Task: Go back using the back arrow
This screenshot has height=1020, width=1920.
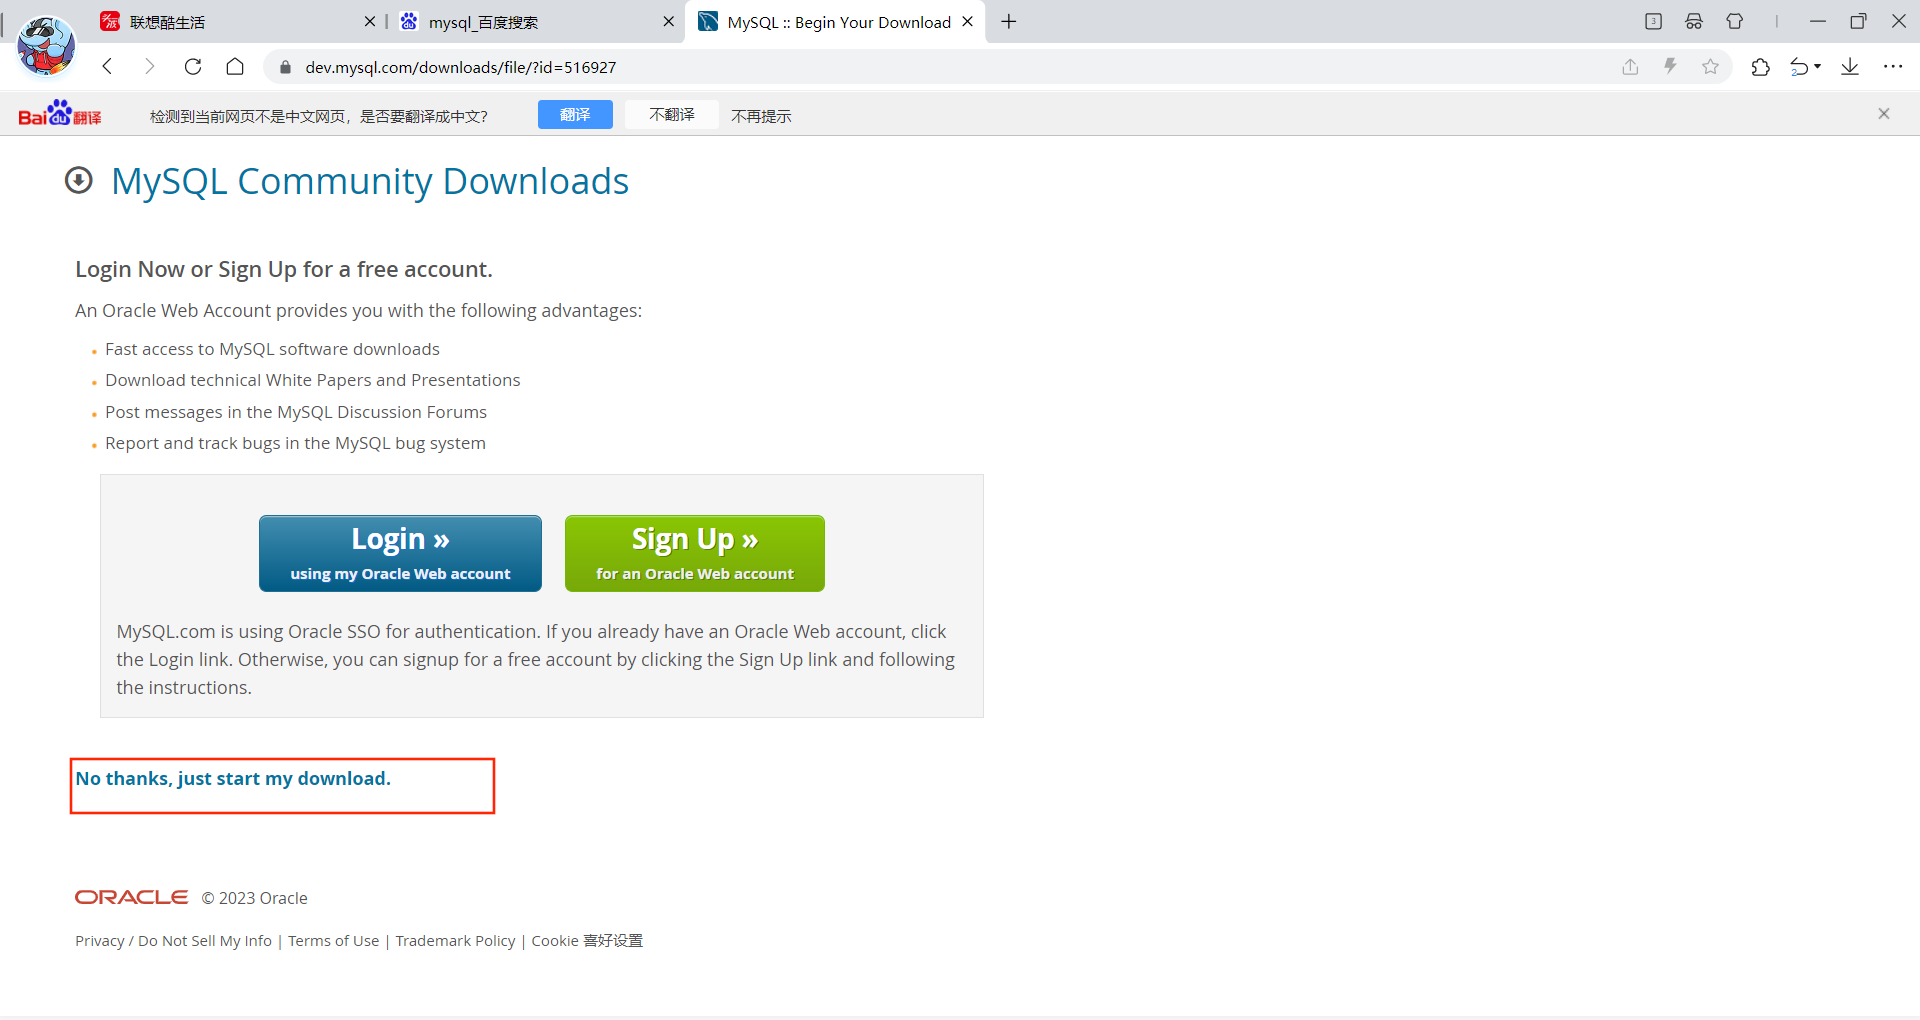Action: 108,67
